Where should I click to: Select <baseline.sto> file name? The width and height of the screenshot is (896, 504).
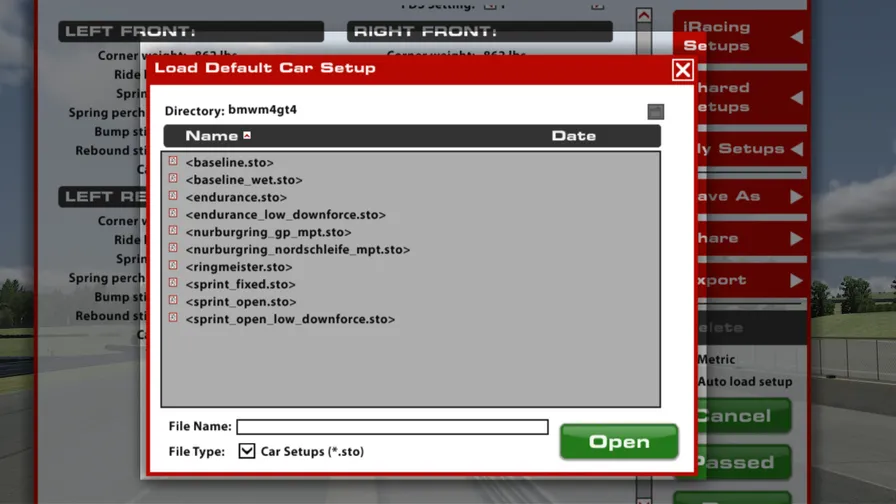pos(230,162)
